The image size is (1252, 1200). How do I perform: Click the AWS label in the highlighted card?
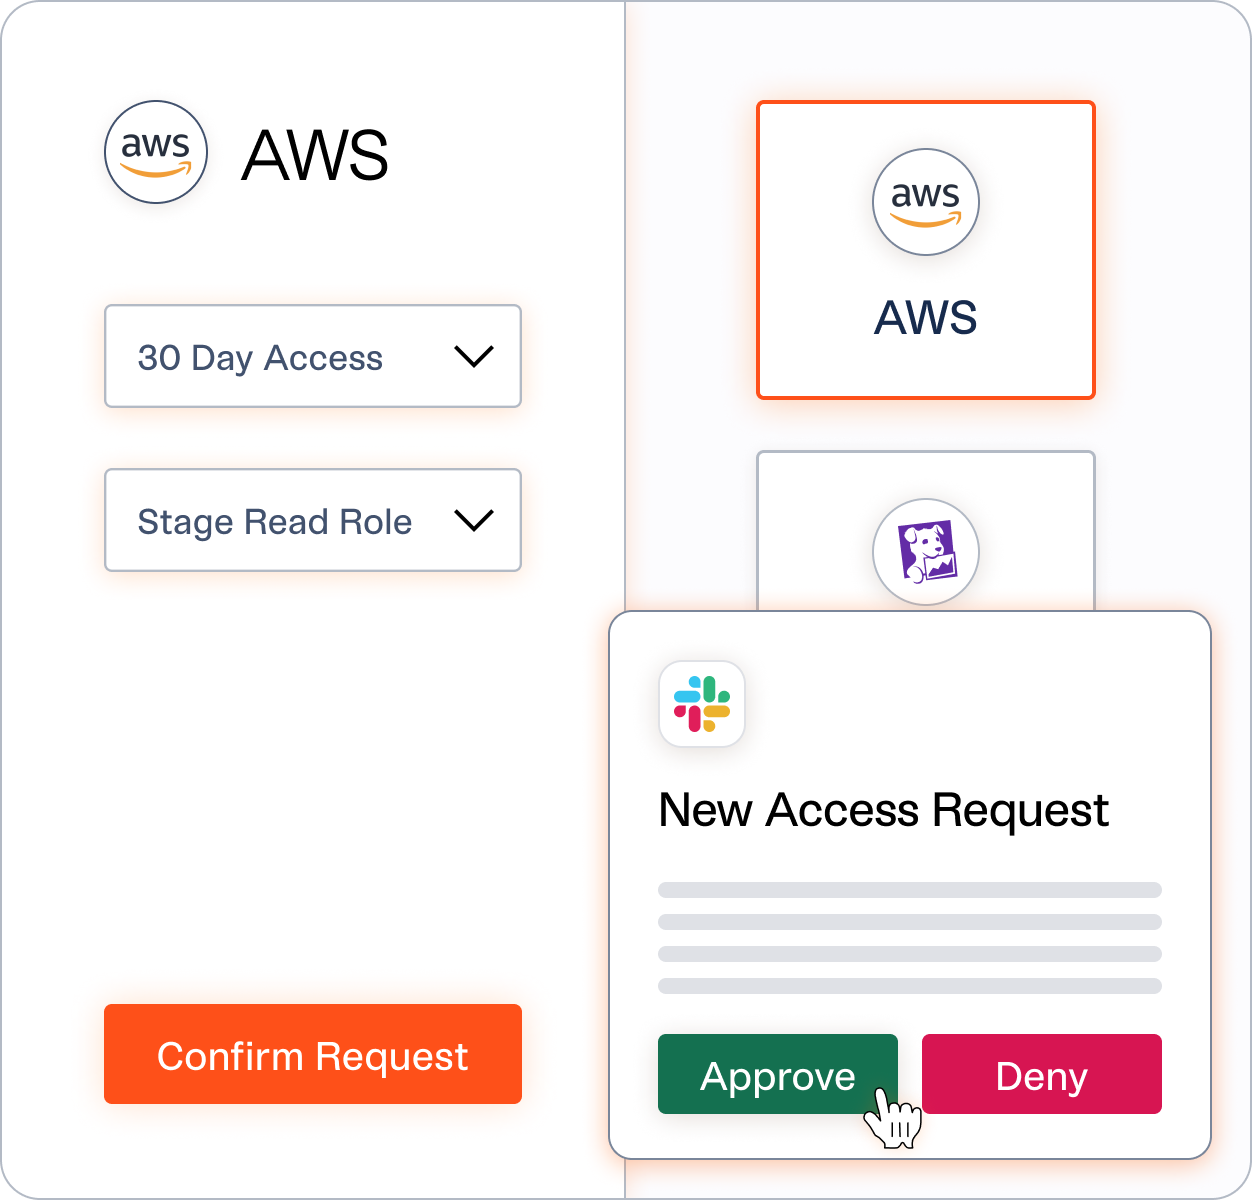pyautogui.click(x=926, y=317)
